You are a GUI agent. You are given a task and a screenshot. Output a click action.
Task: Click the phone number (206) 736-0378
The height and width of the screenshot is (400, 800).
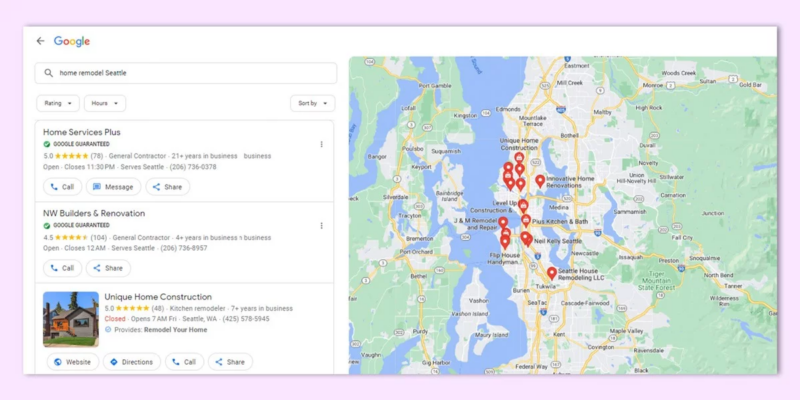coord(193,167)
